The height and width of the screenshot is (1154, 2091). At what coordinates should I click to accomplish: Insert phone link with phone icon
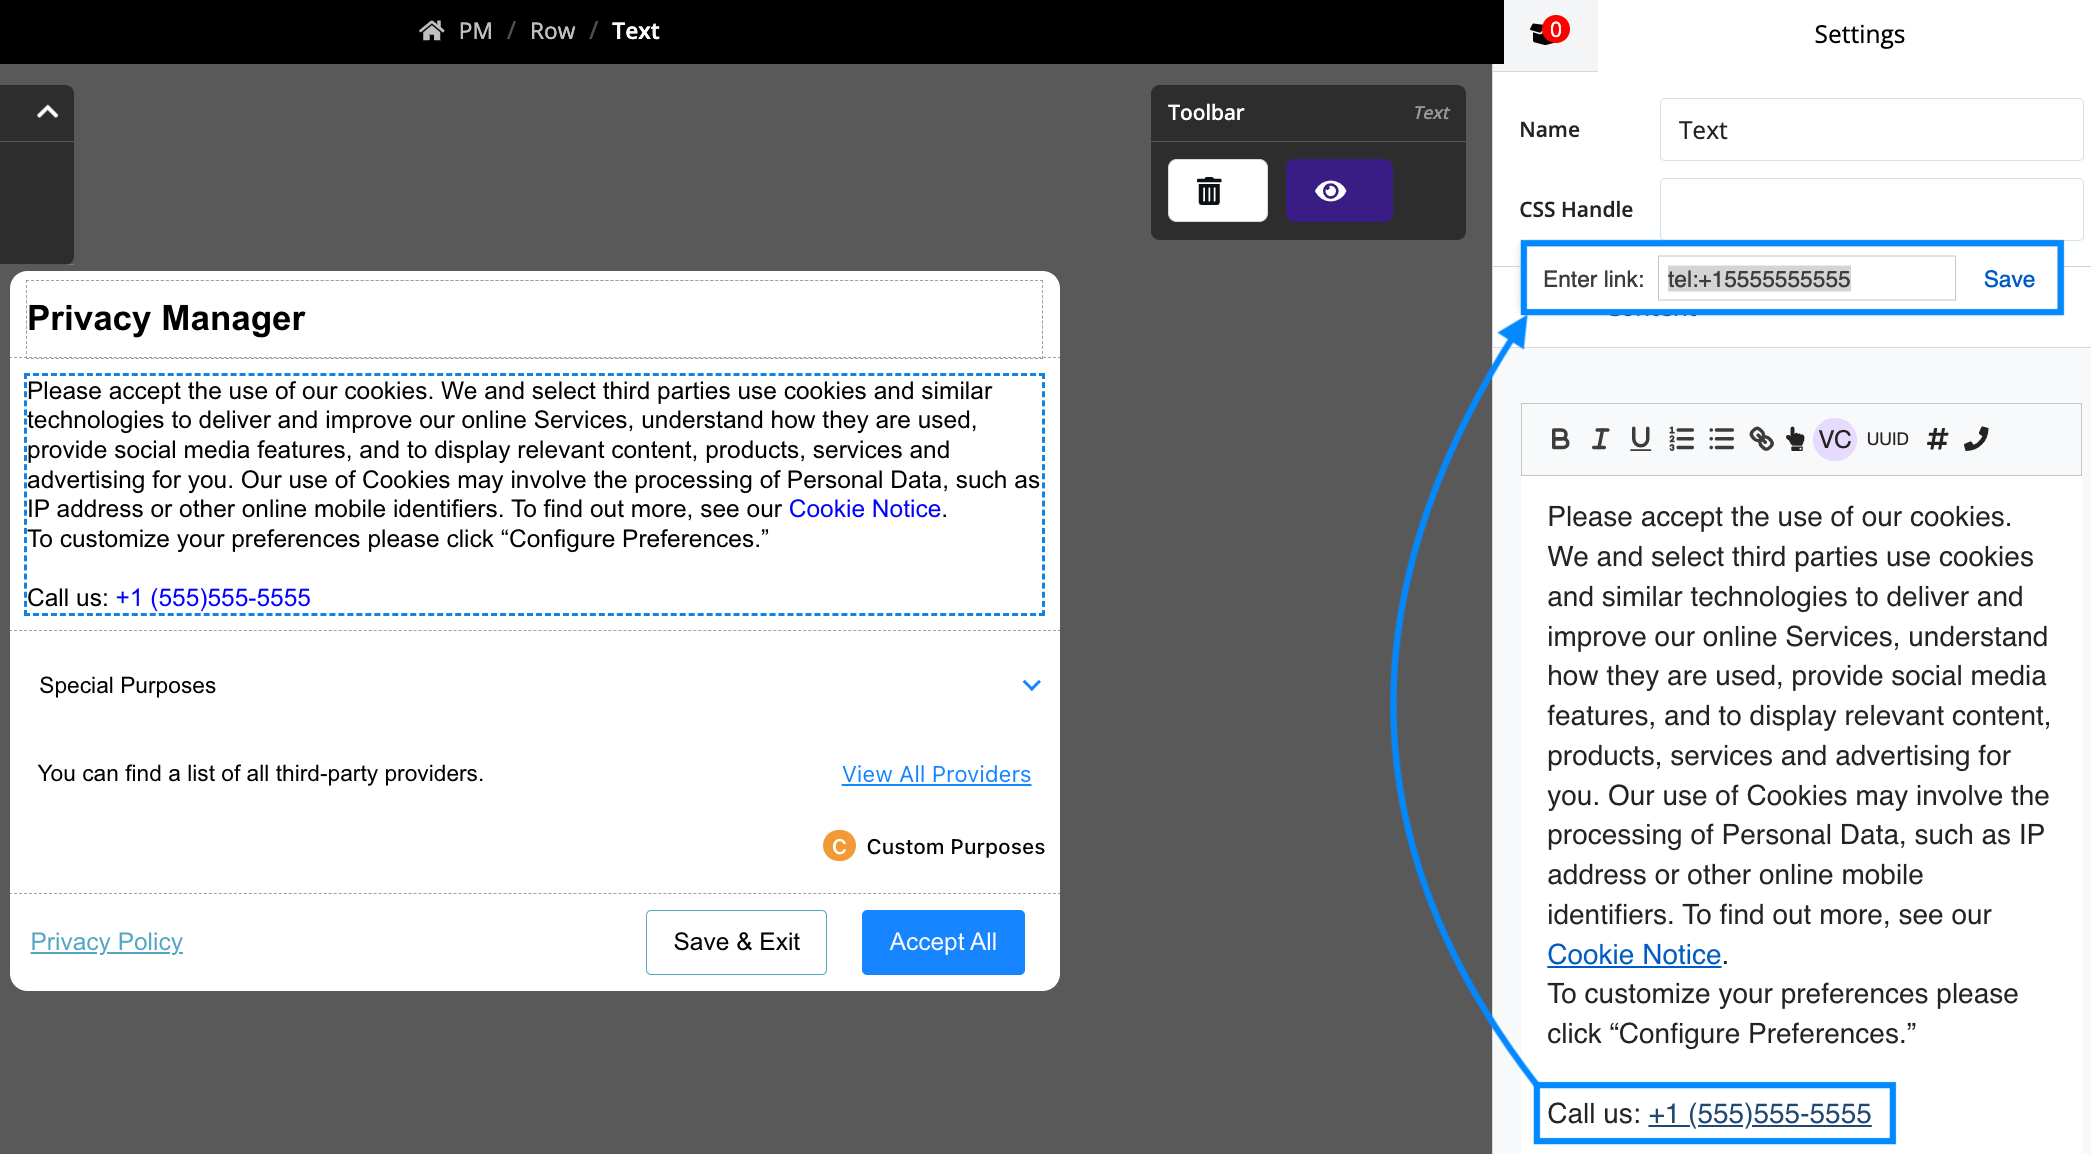pos(1976,439)
